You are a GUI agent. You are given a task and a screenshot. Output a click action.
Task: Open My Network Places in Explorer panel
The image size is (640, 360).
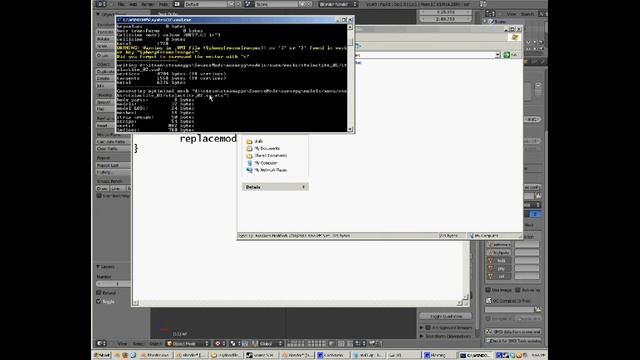270,170
